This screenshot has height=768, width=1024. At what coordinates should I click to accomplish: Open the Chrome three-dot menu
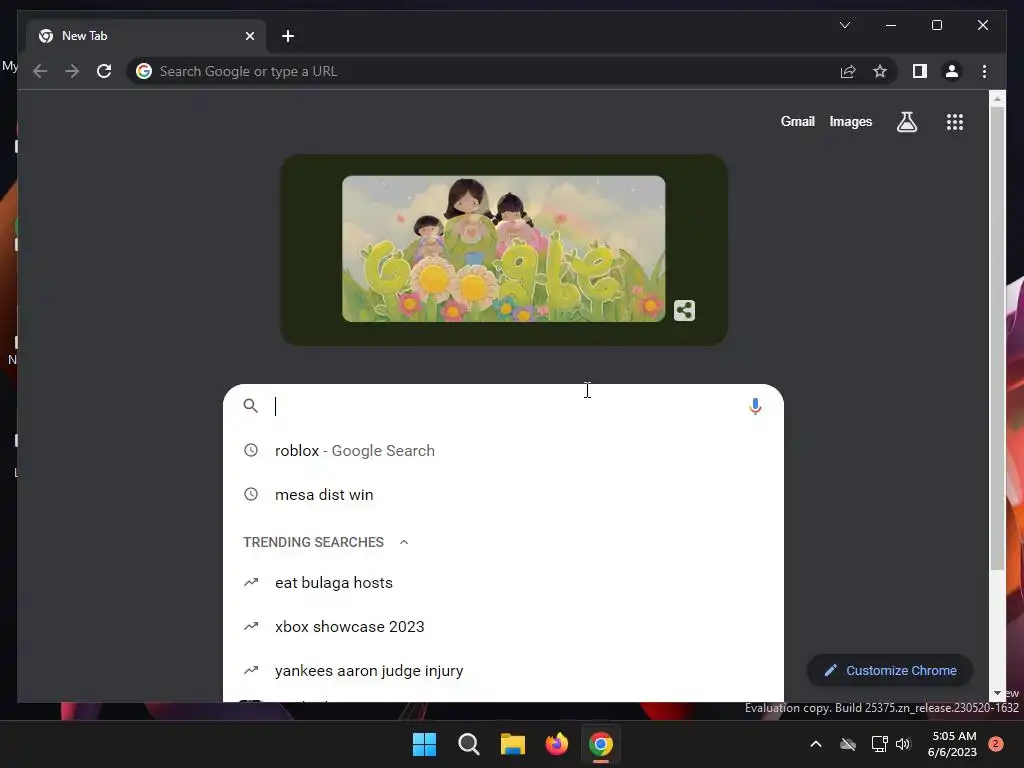tap(984, 71)
